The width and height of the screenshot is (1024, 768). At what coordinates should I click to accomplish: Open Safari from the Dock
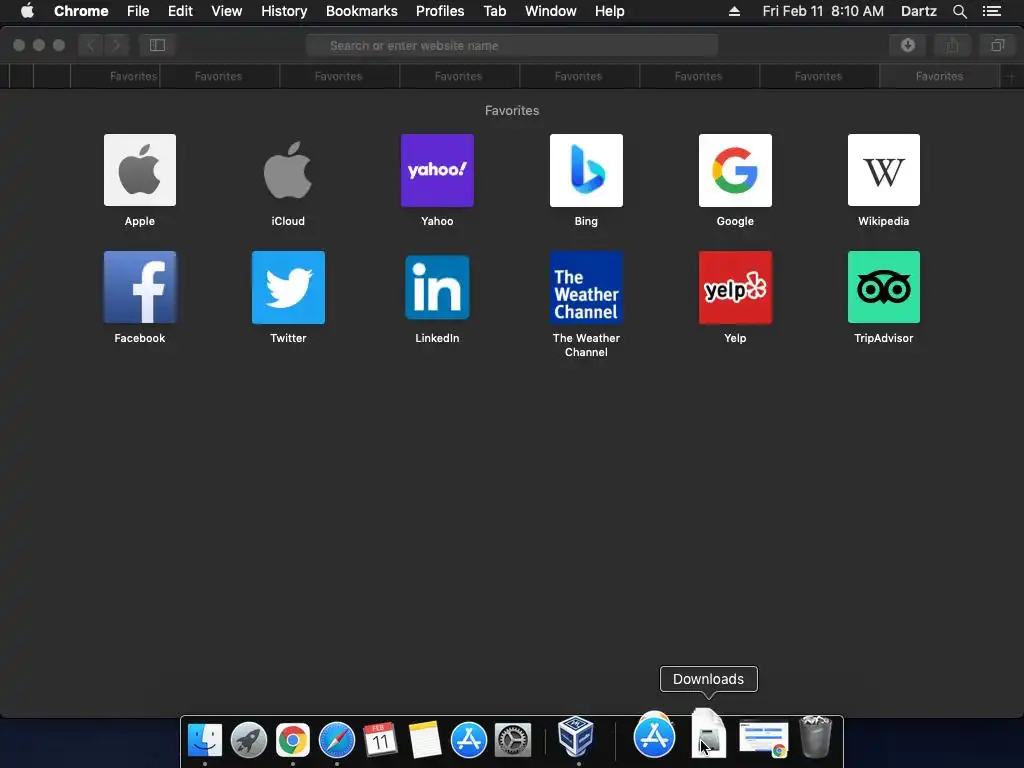click(336, 740)
